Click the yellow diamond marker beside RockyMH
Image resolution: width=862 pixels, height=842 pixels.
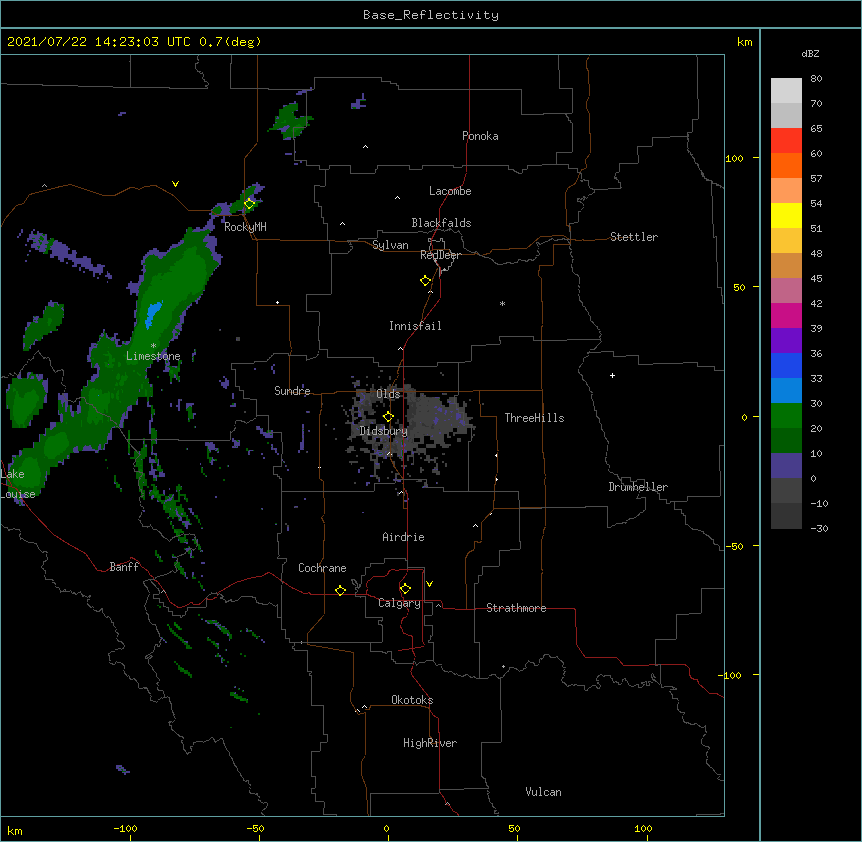pos(249,204)
